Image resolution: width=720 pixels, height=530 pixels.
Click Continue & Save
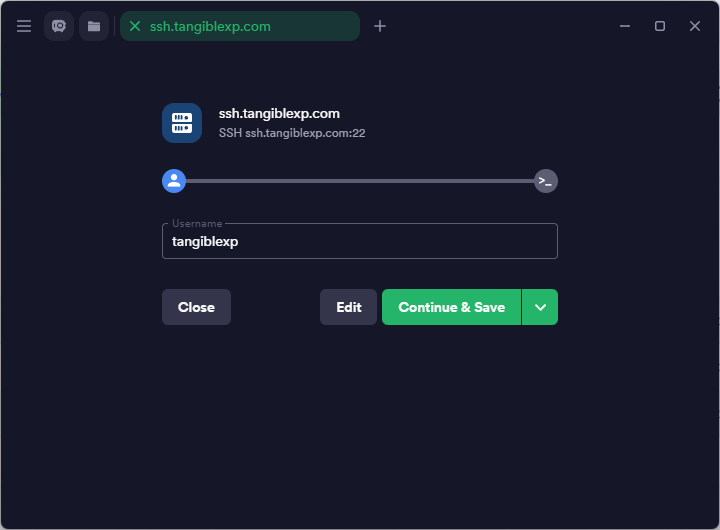(451, 307)
